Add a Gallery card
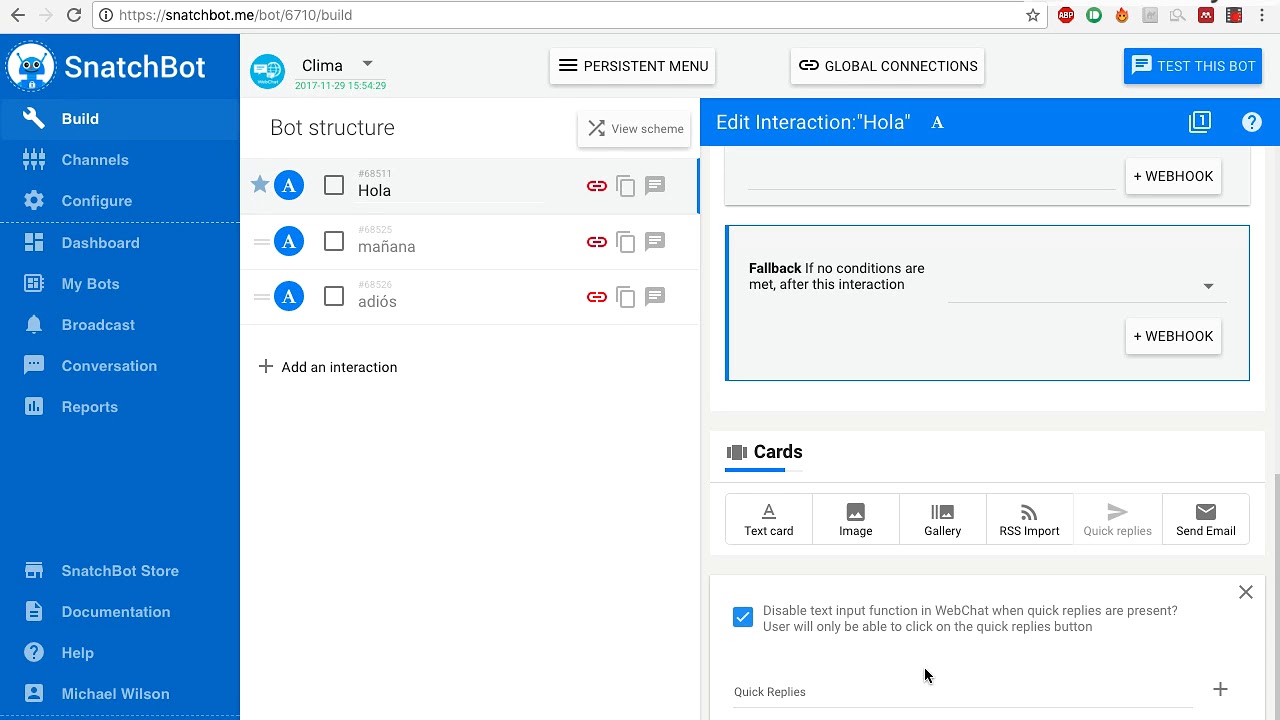1280x720 pixels. [942, 520]
